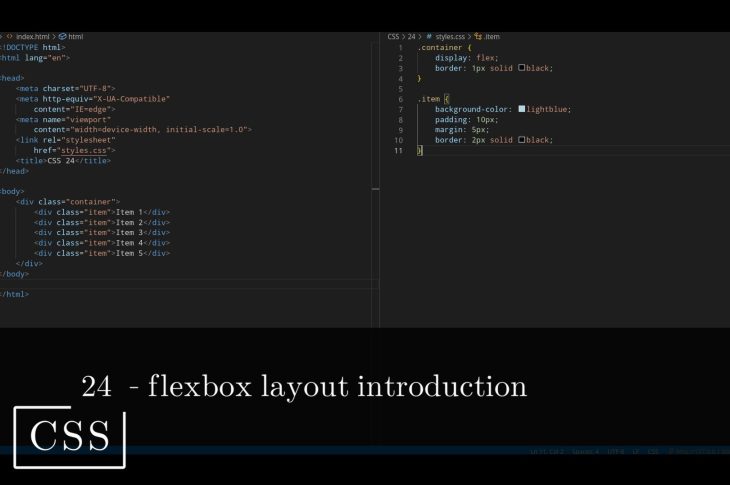Click the # icon beside styles.css
This screenshot has height=485, width=730.
(x=429, y=36)
